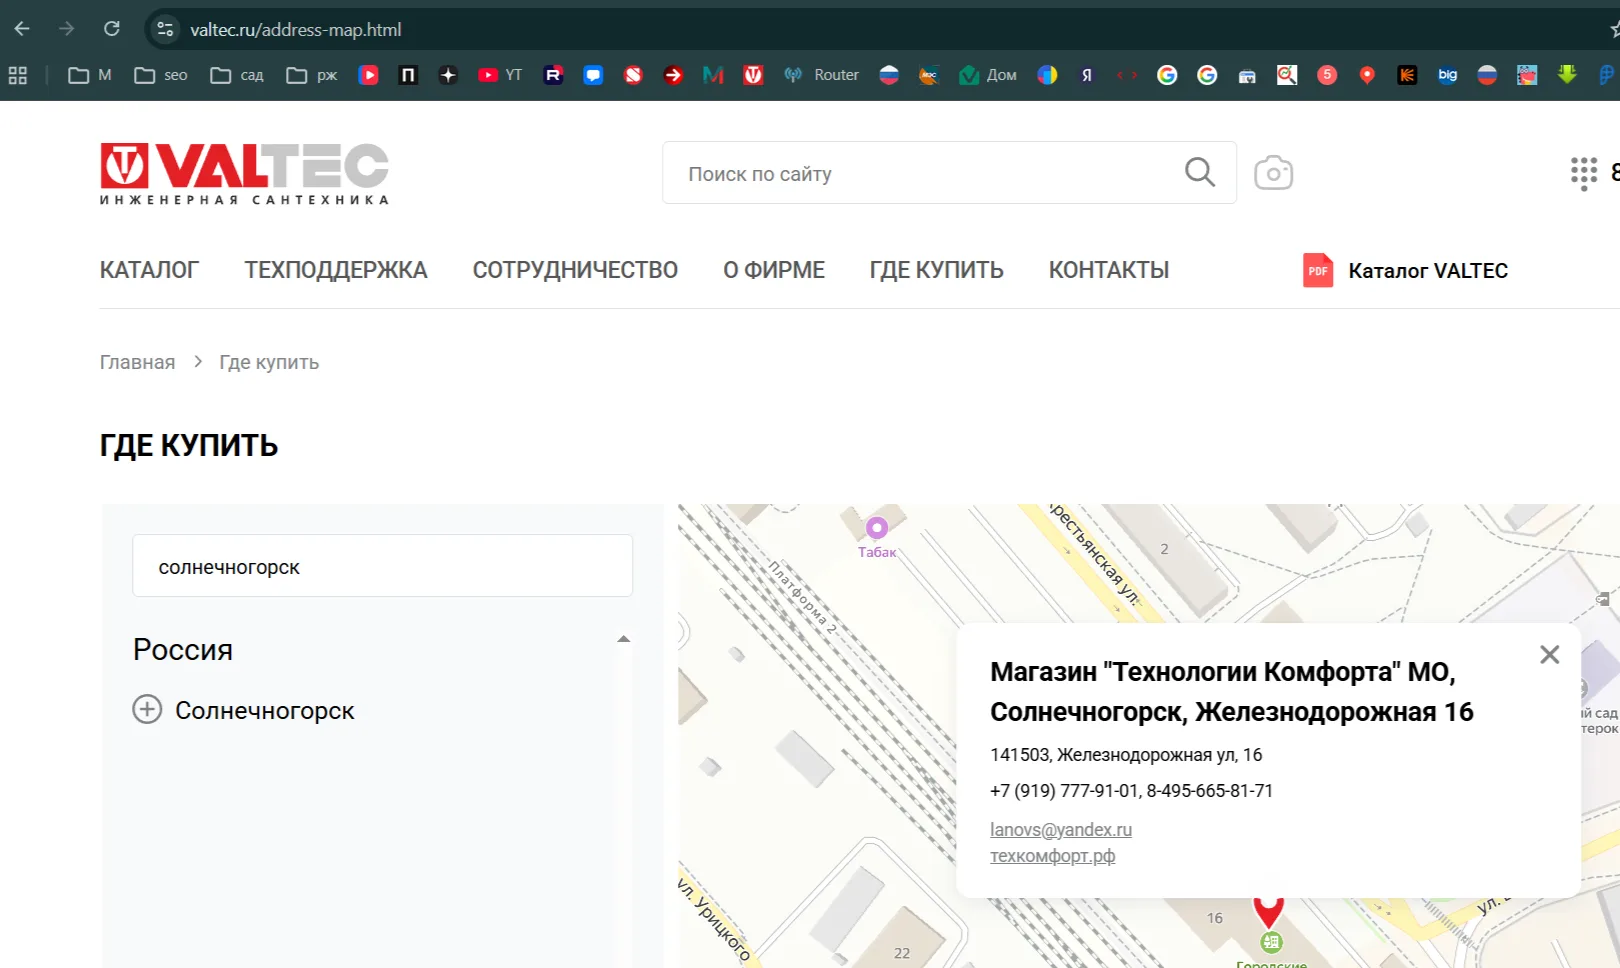
Task: Click the search magnifier icon
Action: coord(1200,173)
